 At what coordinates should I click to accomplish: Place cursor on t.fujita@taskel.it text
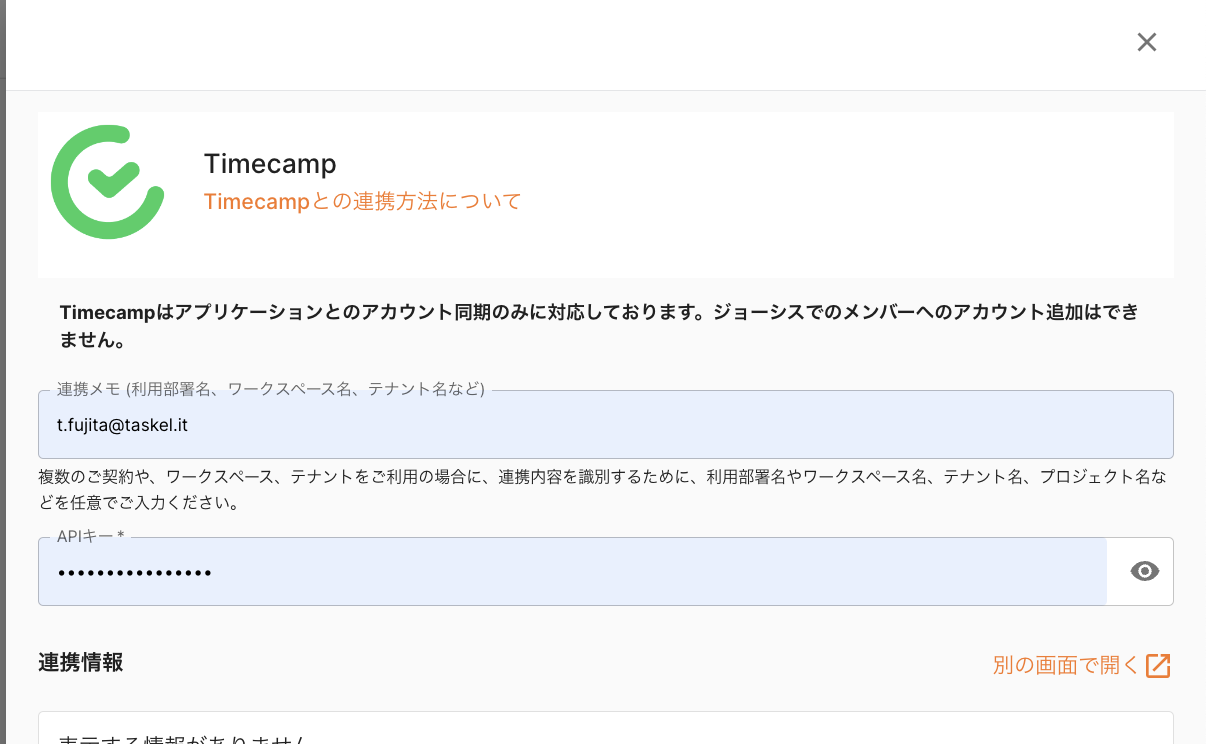122,425
